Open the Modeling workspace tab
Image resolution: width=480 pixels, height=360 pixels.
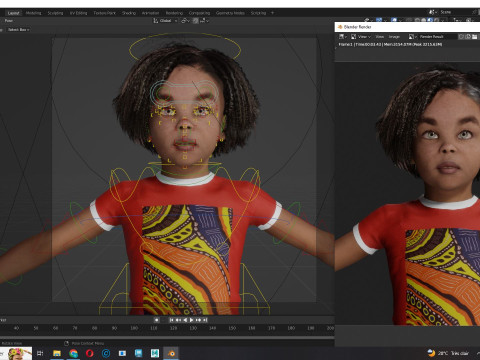34,13
